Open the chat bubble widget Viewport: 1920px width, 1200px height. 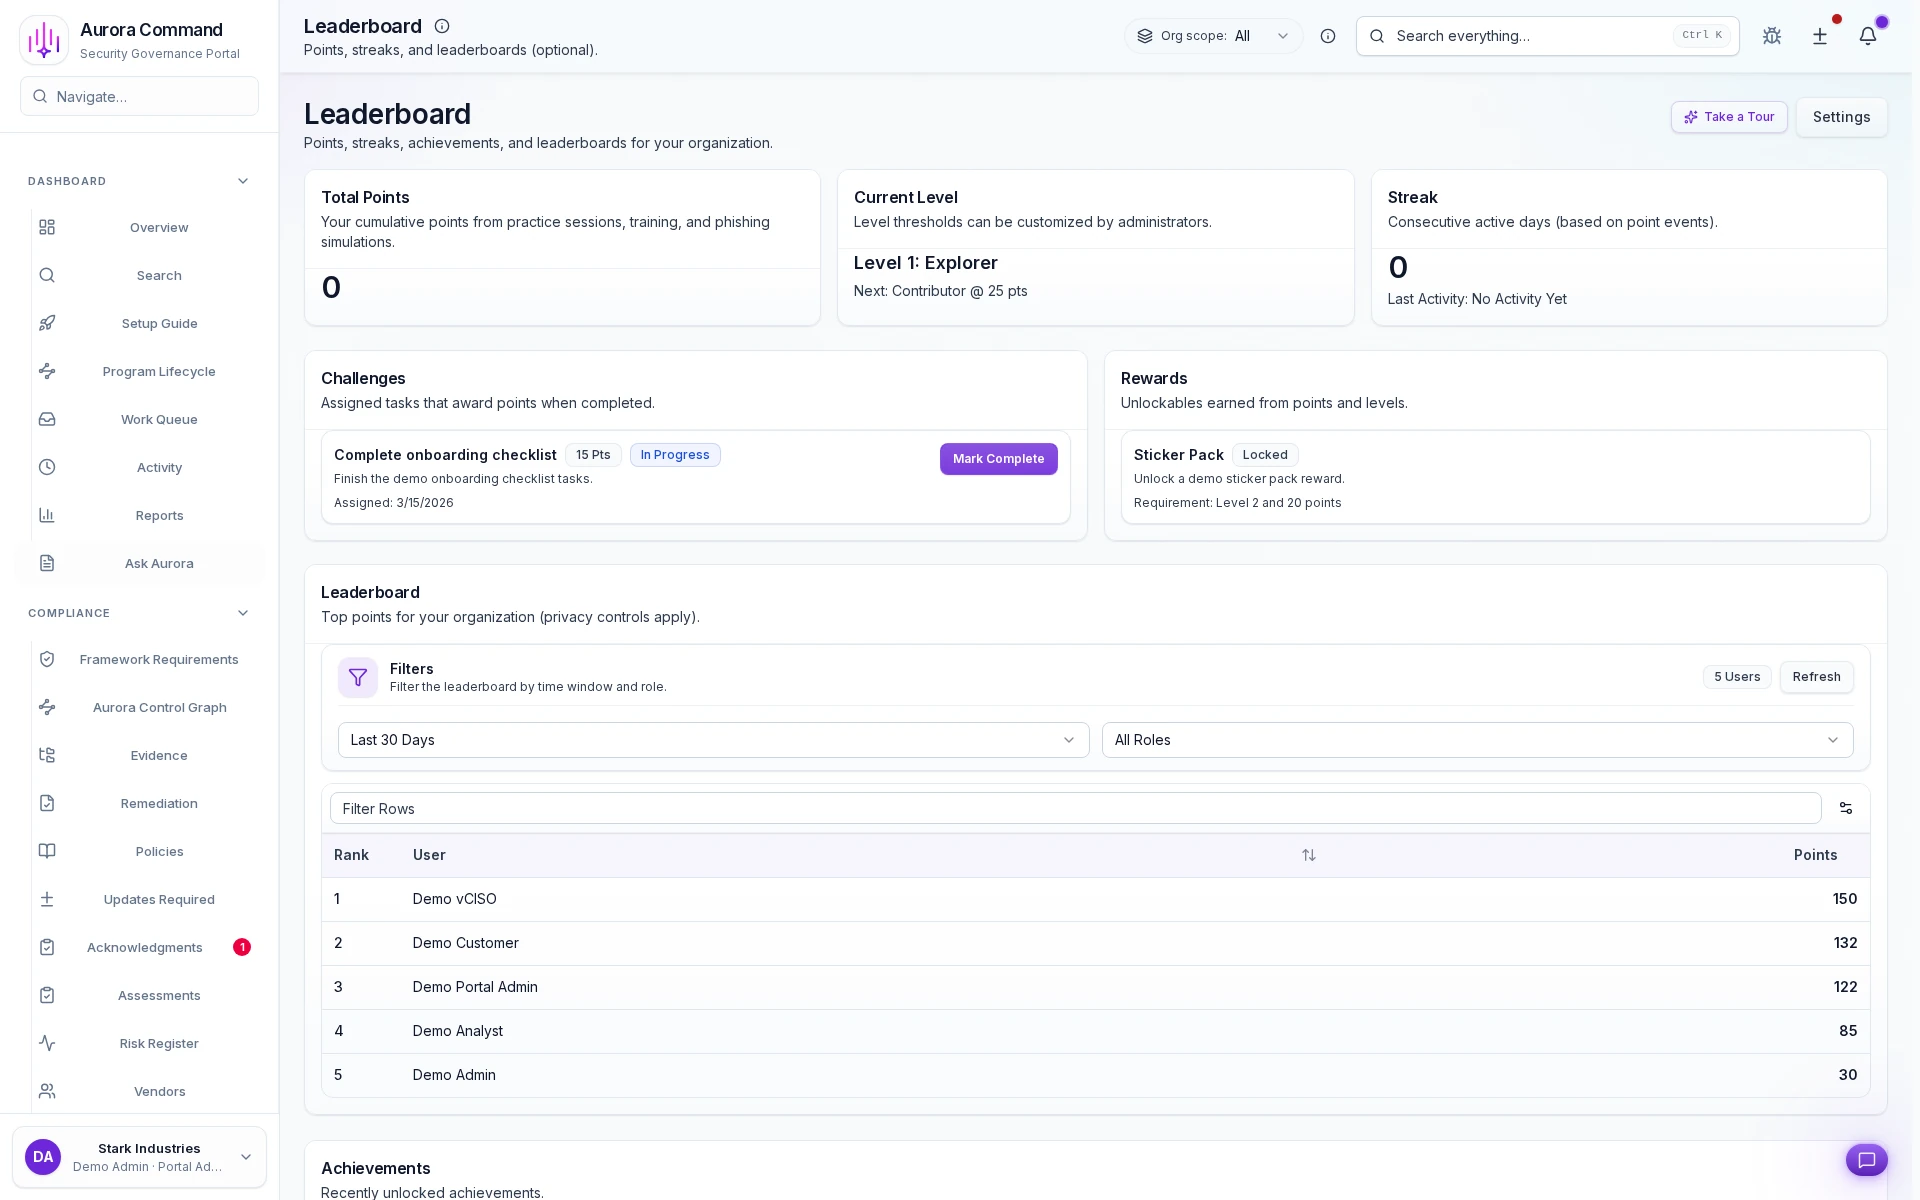pos(1866,1160)
